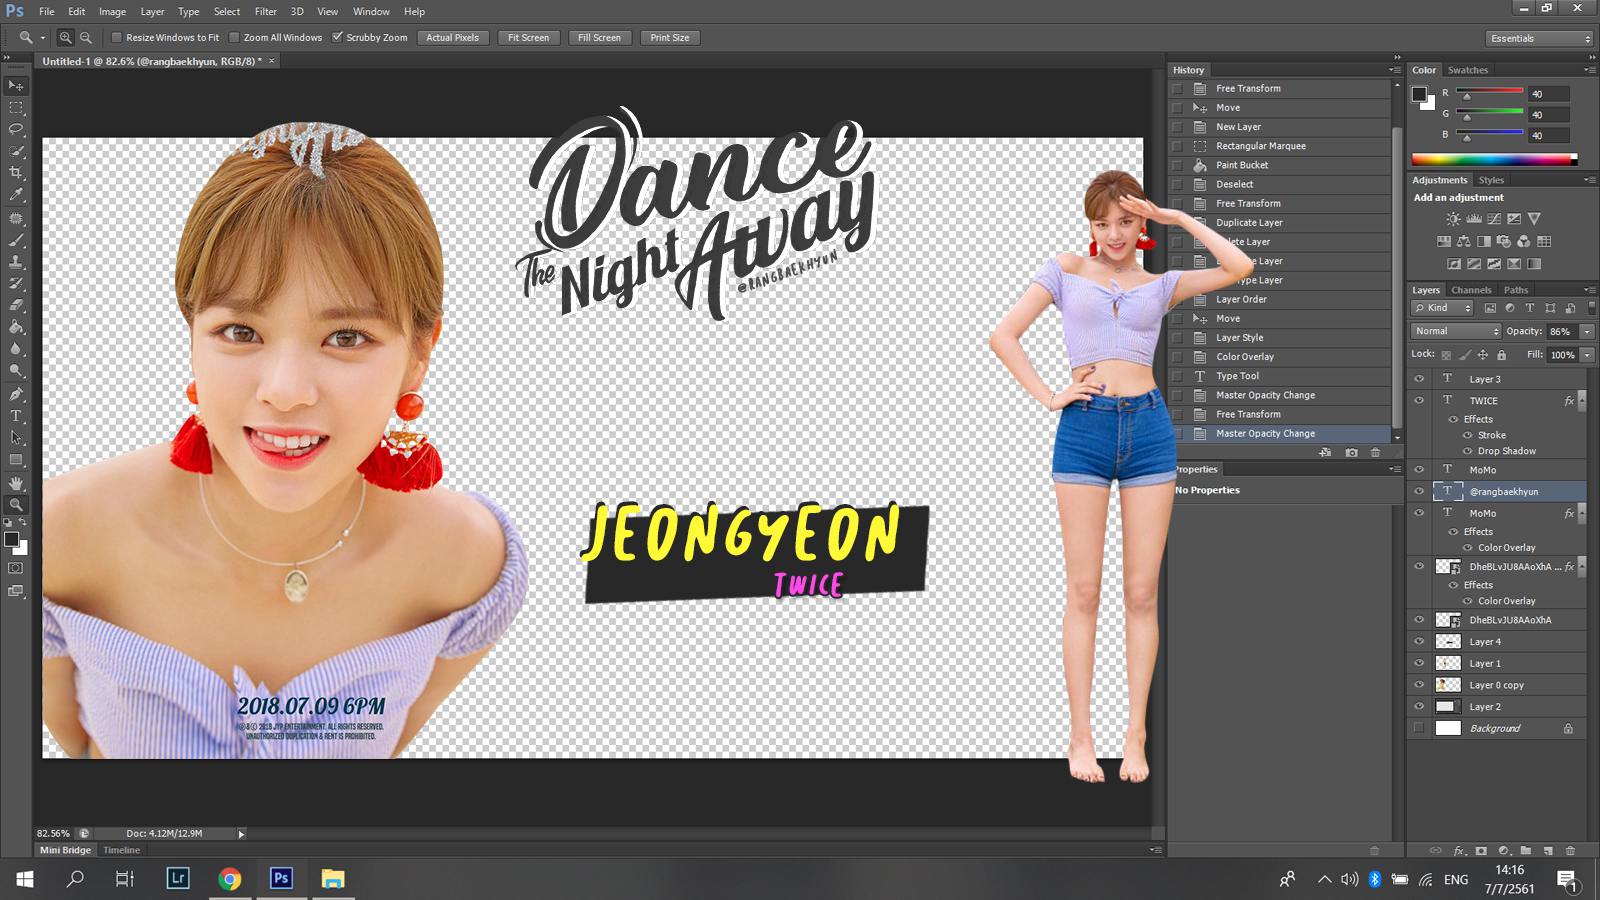This screenshot has width=1600, height=900.
Task: Add a Color Balance adjustment
Action: (x=1463, y=241)
